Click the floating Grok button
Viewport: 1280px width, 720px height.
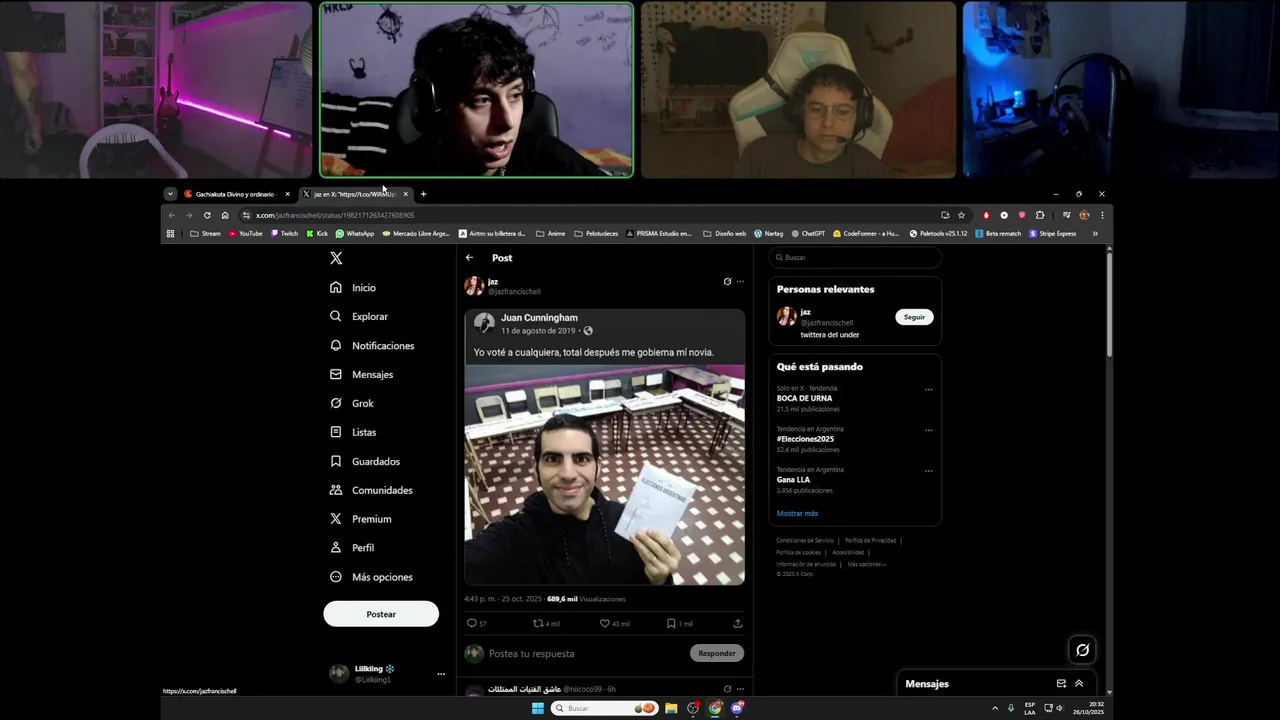[1082, 650]
